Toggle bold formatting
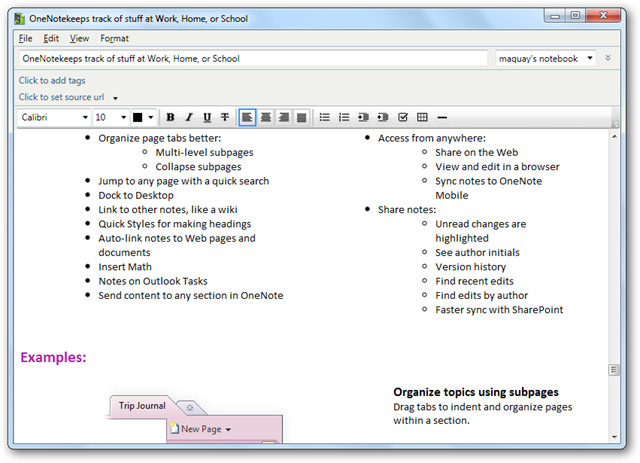Viewport: 640px width, 463px height. pos(171,118)
